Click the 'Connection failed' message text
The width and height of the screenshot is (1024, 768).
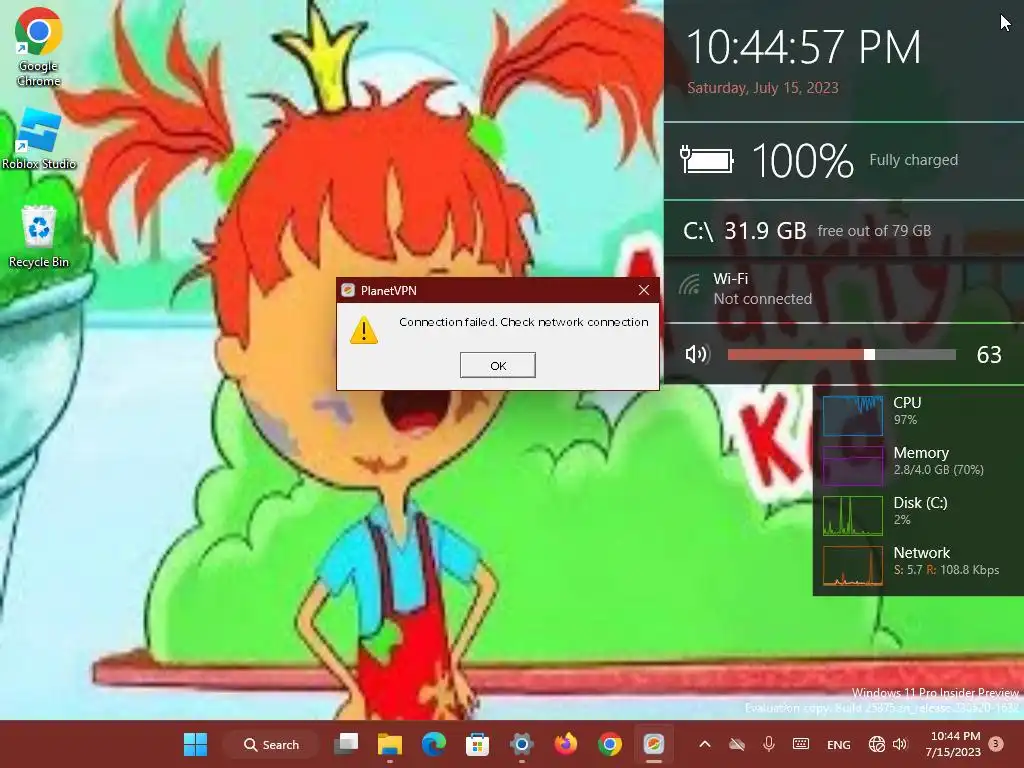click(524, 322)
